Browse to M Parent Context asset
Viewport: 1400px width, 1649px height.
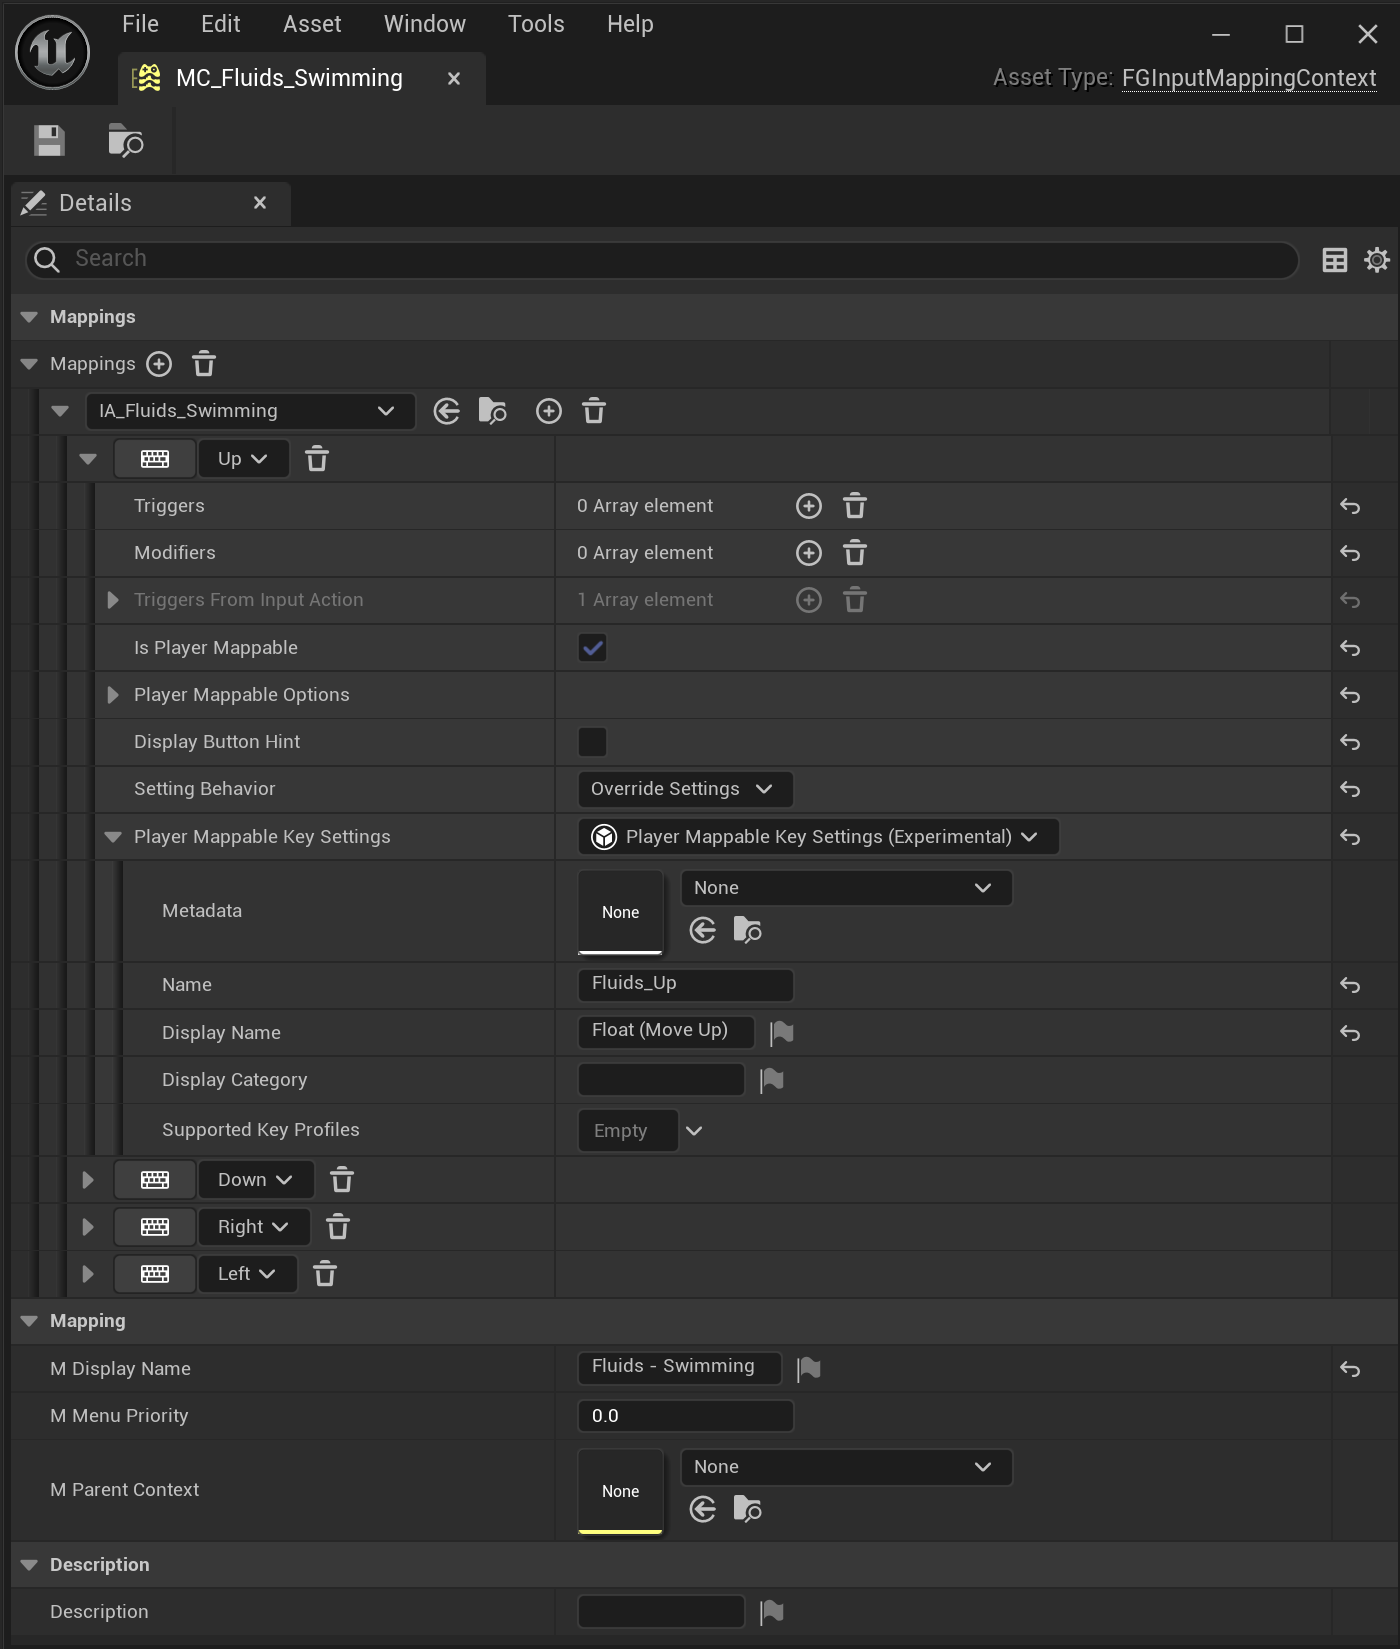click(x=748, y=1509)
